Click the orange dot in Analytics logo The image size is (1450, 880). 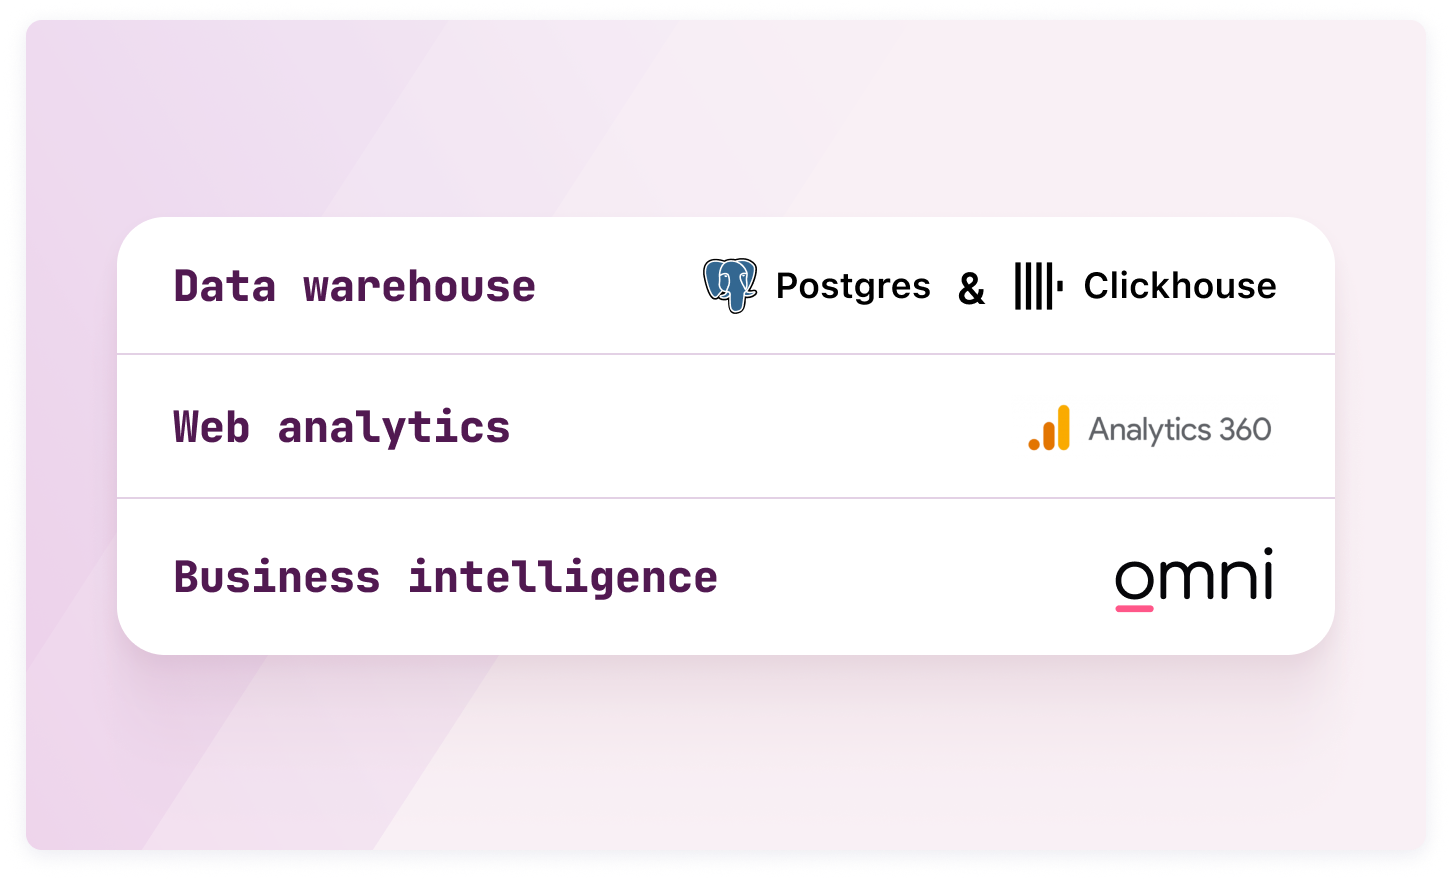(1034, 443)
